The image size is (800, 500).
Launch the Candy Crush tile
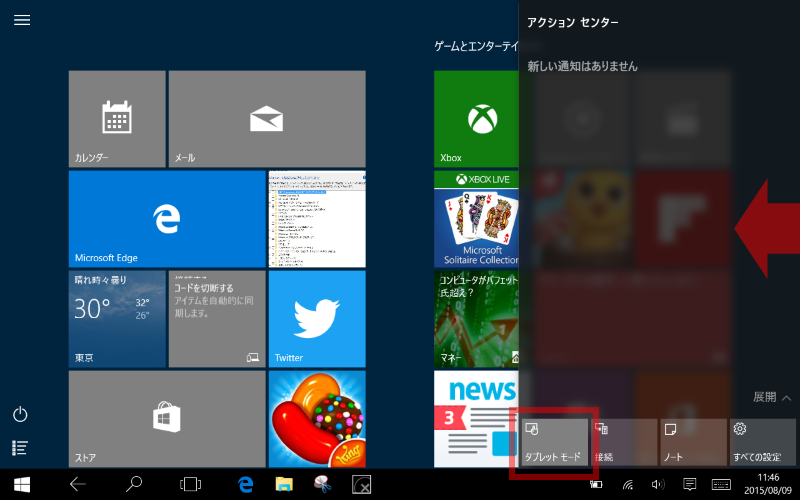[317, 419]
